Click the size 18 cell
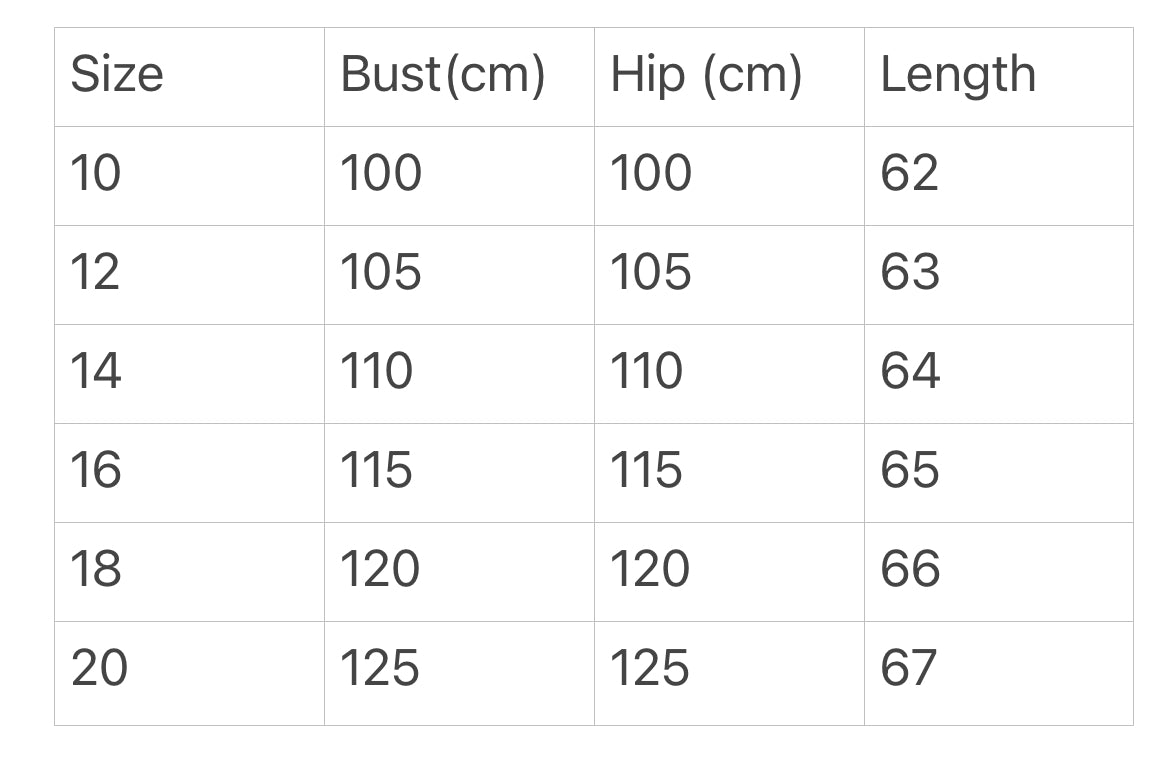 (190, 572)
